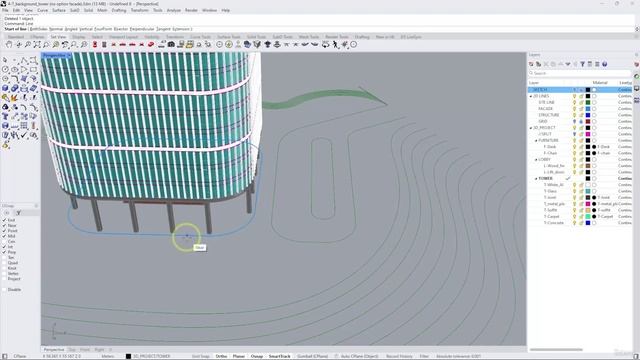The image size is (640, 360).
Task: Toggle visibility bulb of T-Glass layer
Action: (574, 191)
